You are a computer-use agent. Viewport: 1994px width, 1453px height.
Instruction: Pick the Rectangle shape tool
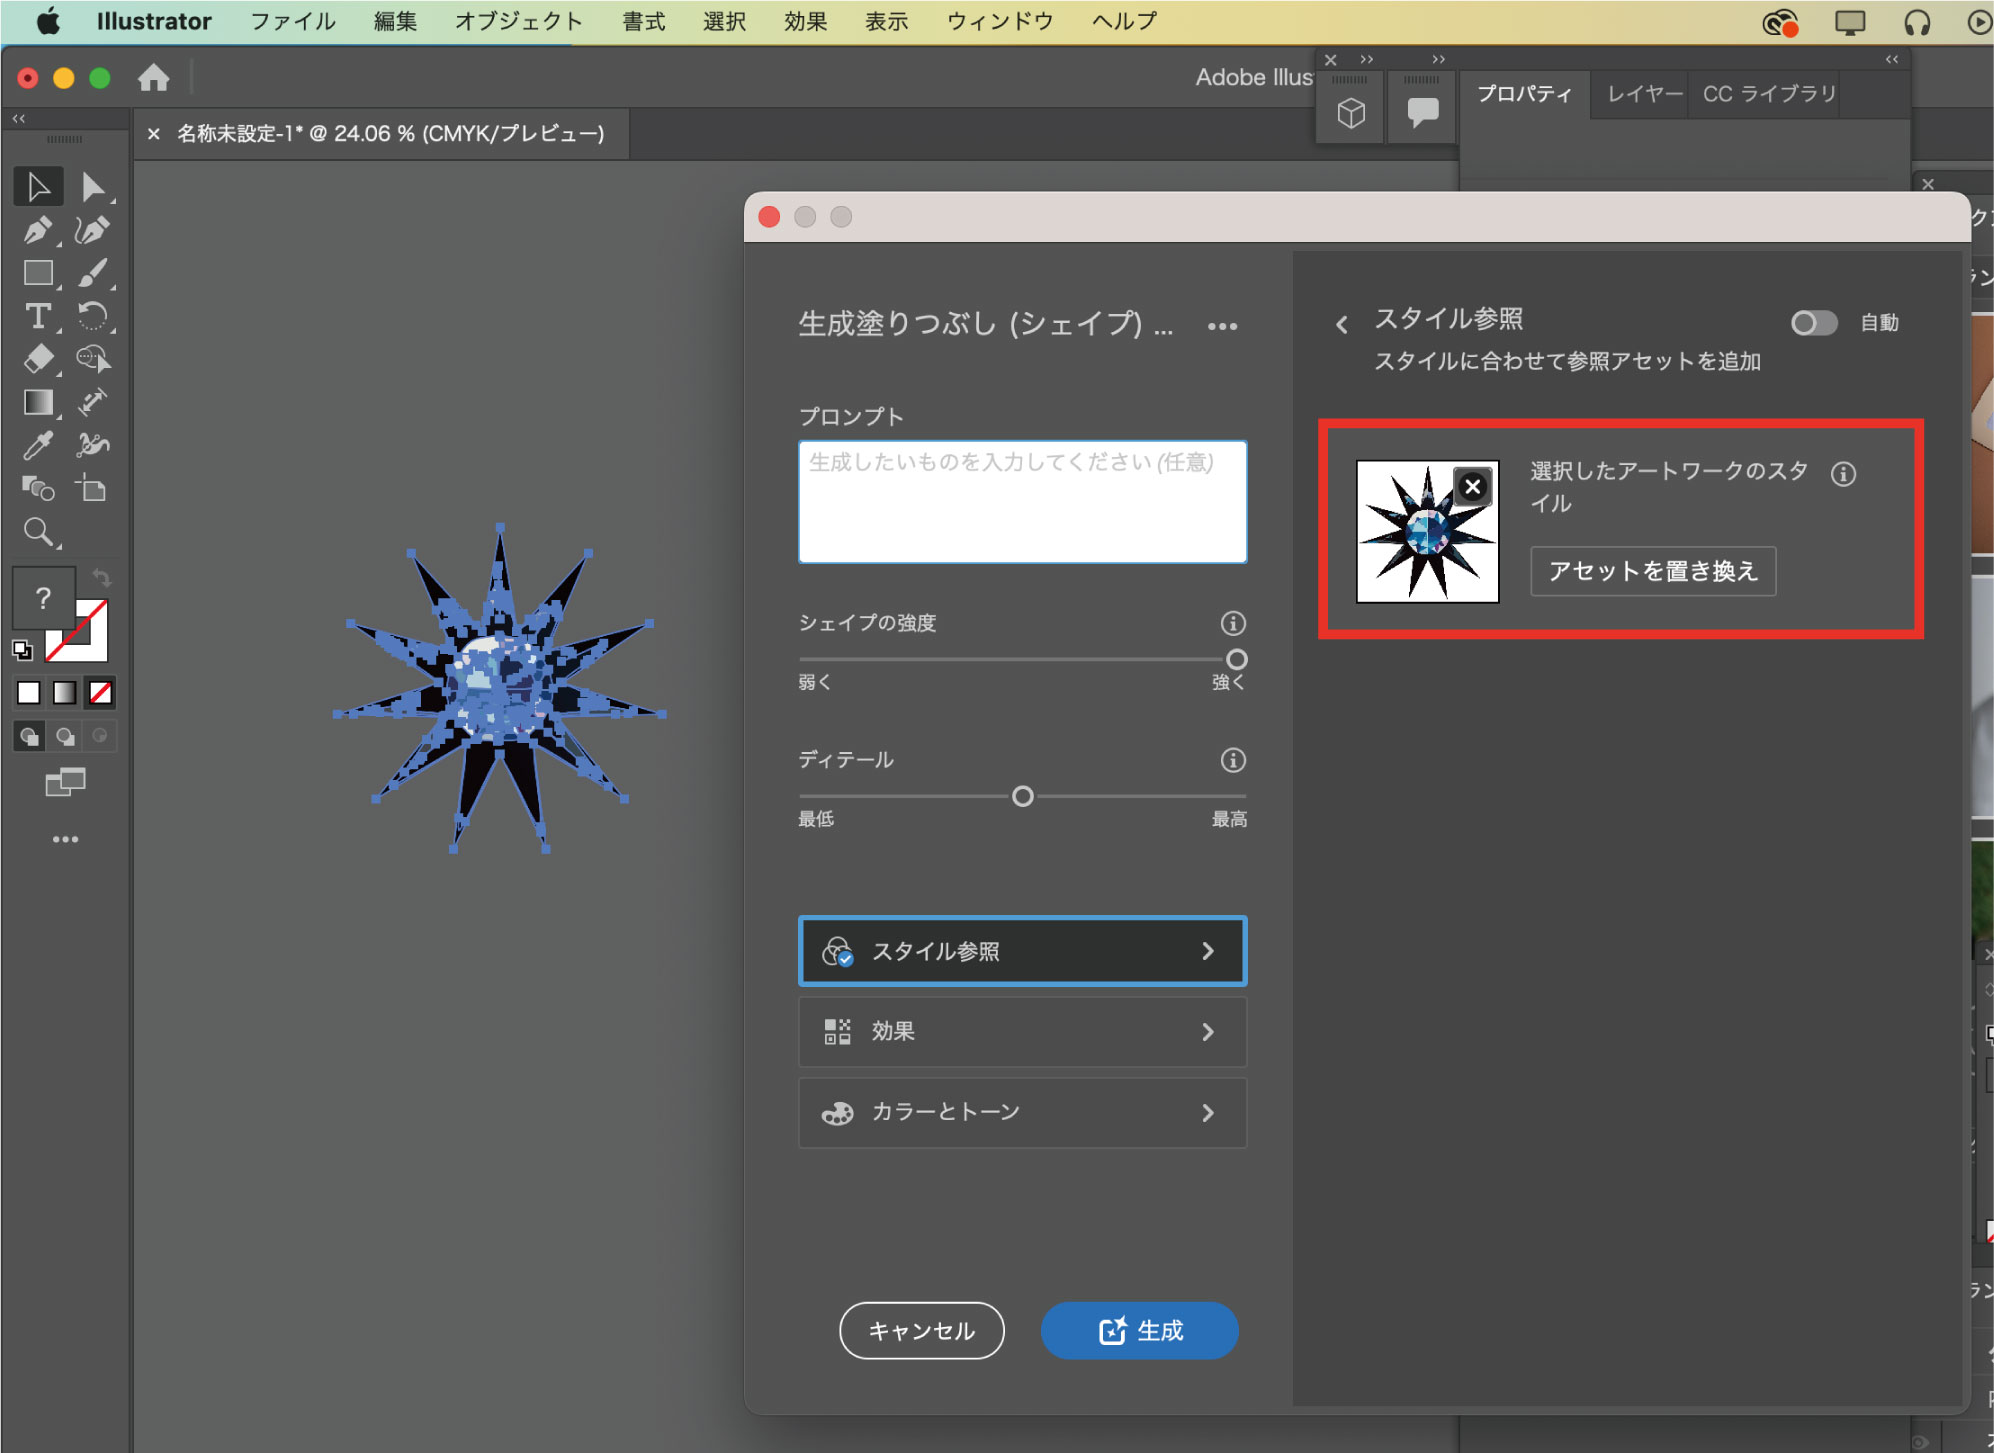click(x=38, y=273)
